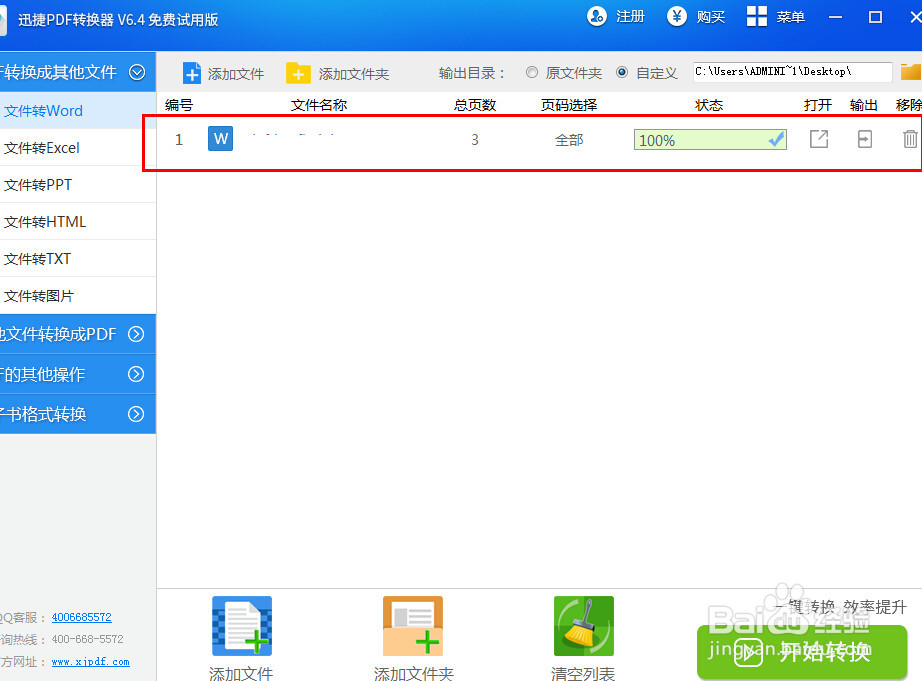Click the blue 添加文件 toolbar icon

192,74
